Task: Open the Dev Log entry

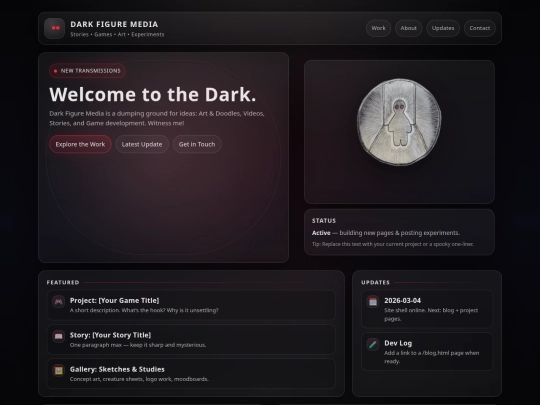Action: pyautogui.click(x=427, y=352)
